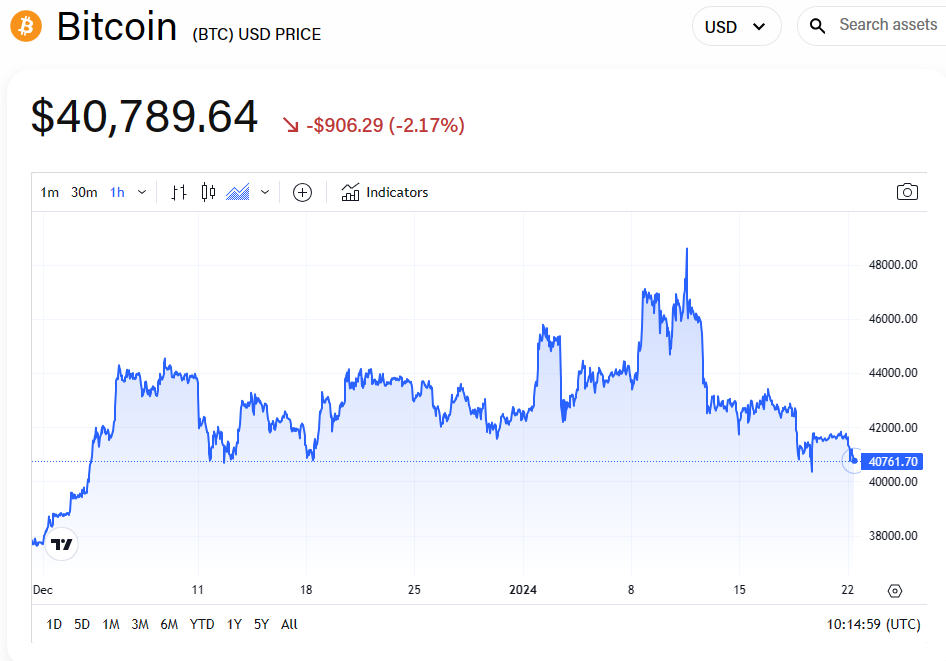
Task: Select the bar chart style icon
Action: point(179,192)
